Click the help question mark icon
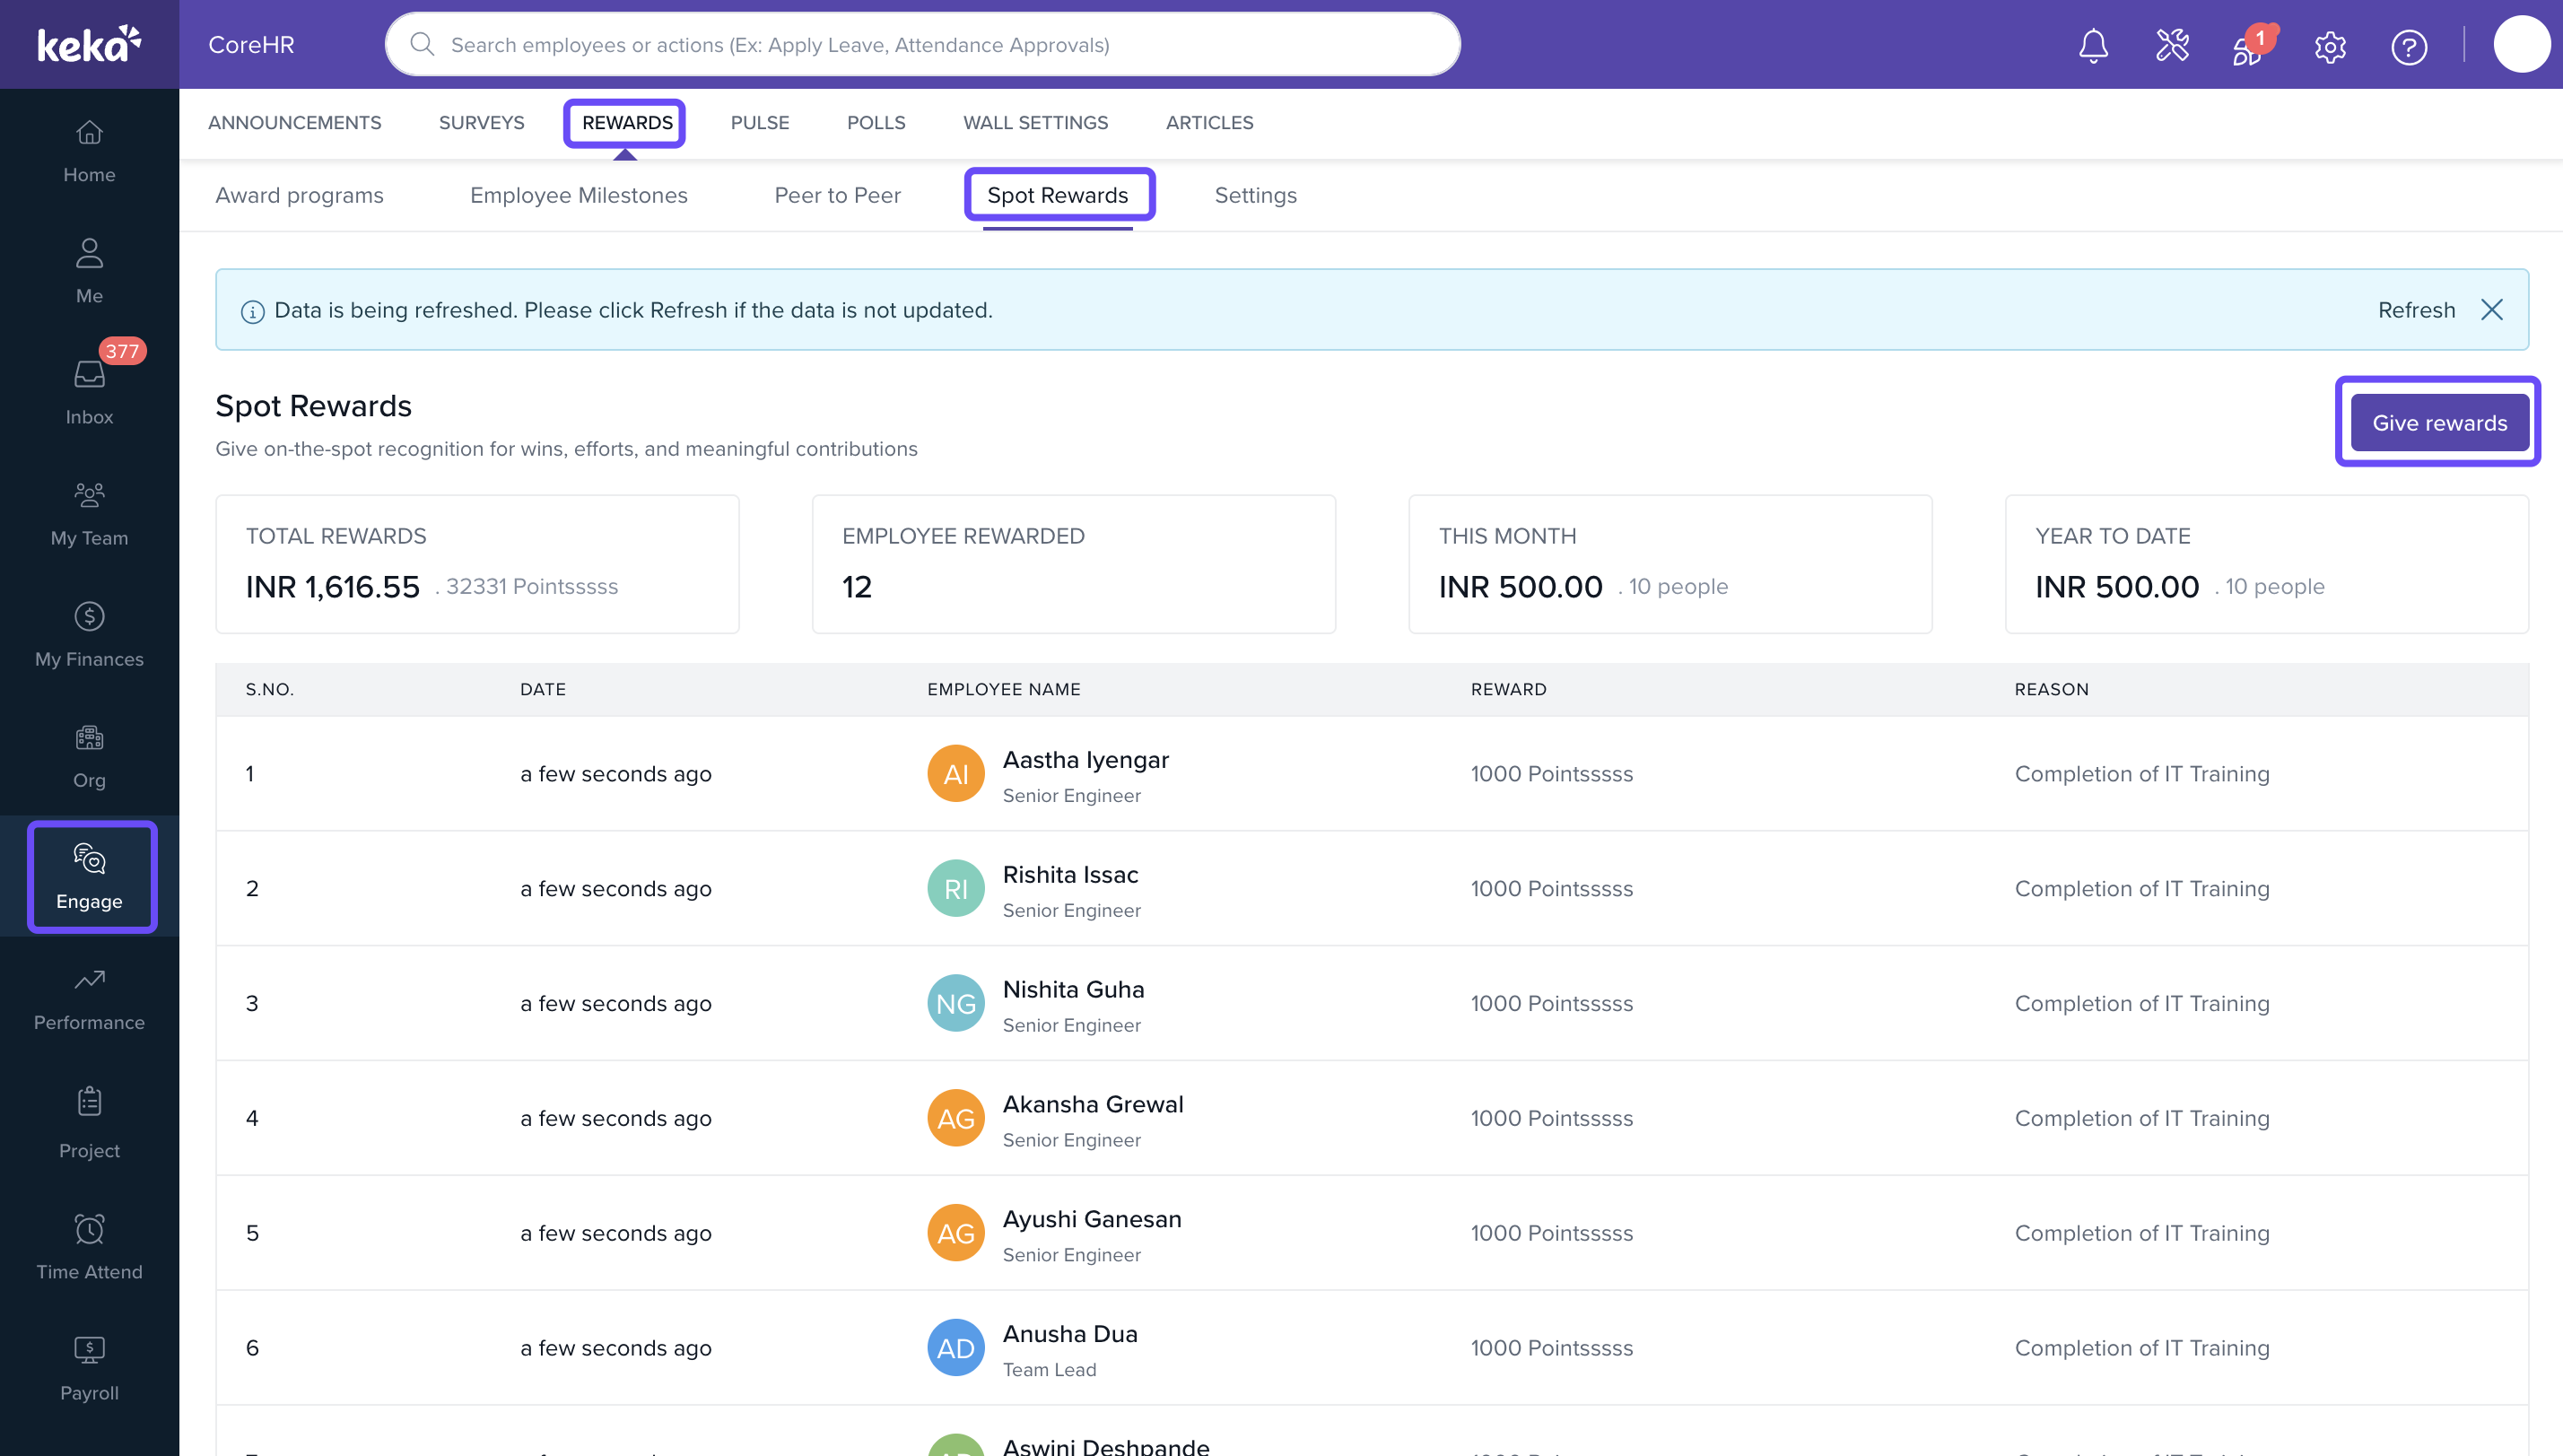The height and width of the screenshot is (1456, 2563). [x=2409, y=46]
